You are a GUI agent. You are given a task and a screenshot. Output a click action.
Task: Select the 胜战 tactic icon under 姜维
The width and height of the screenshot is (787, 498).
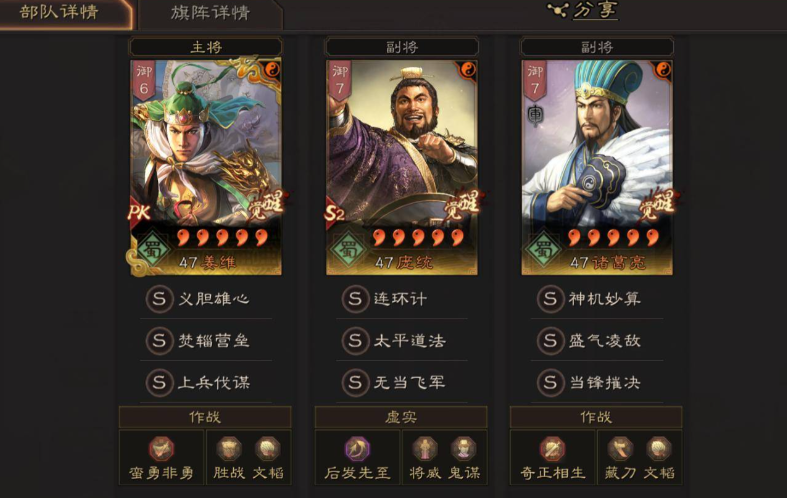click(229, 448)
